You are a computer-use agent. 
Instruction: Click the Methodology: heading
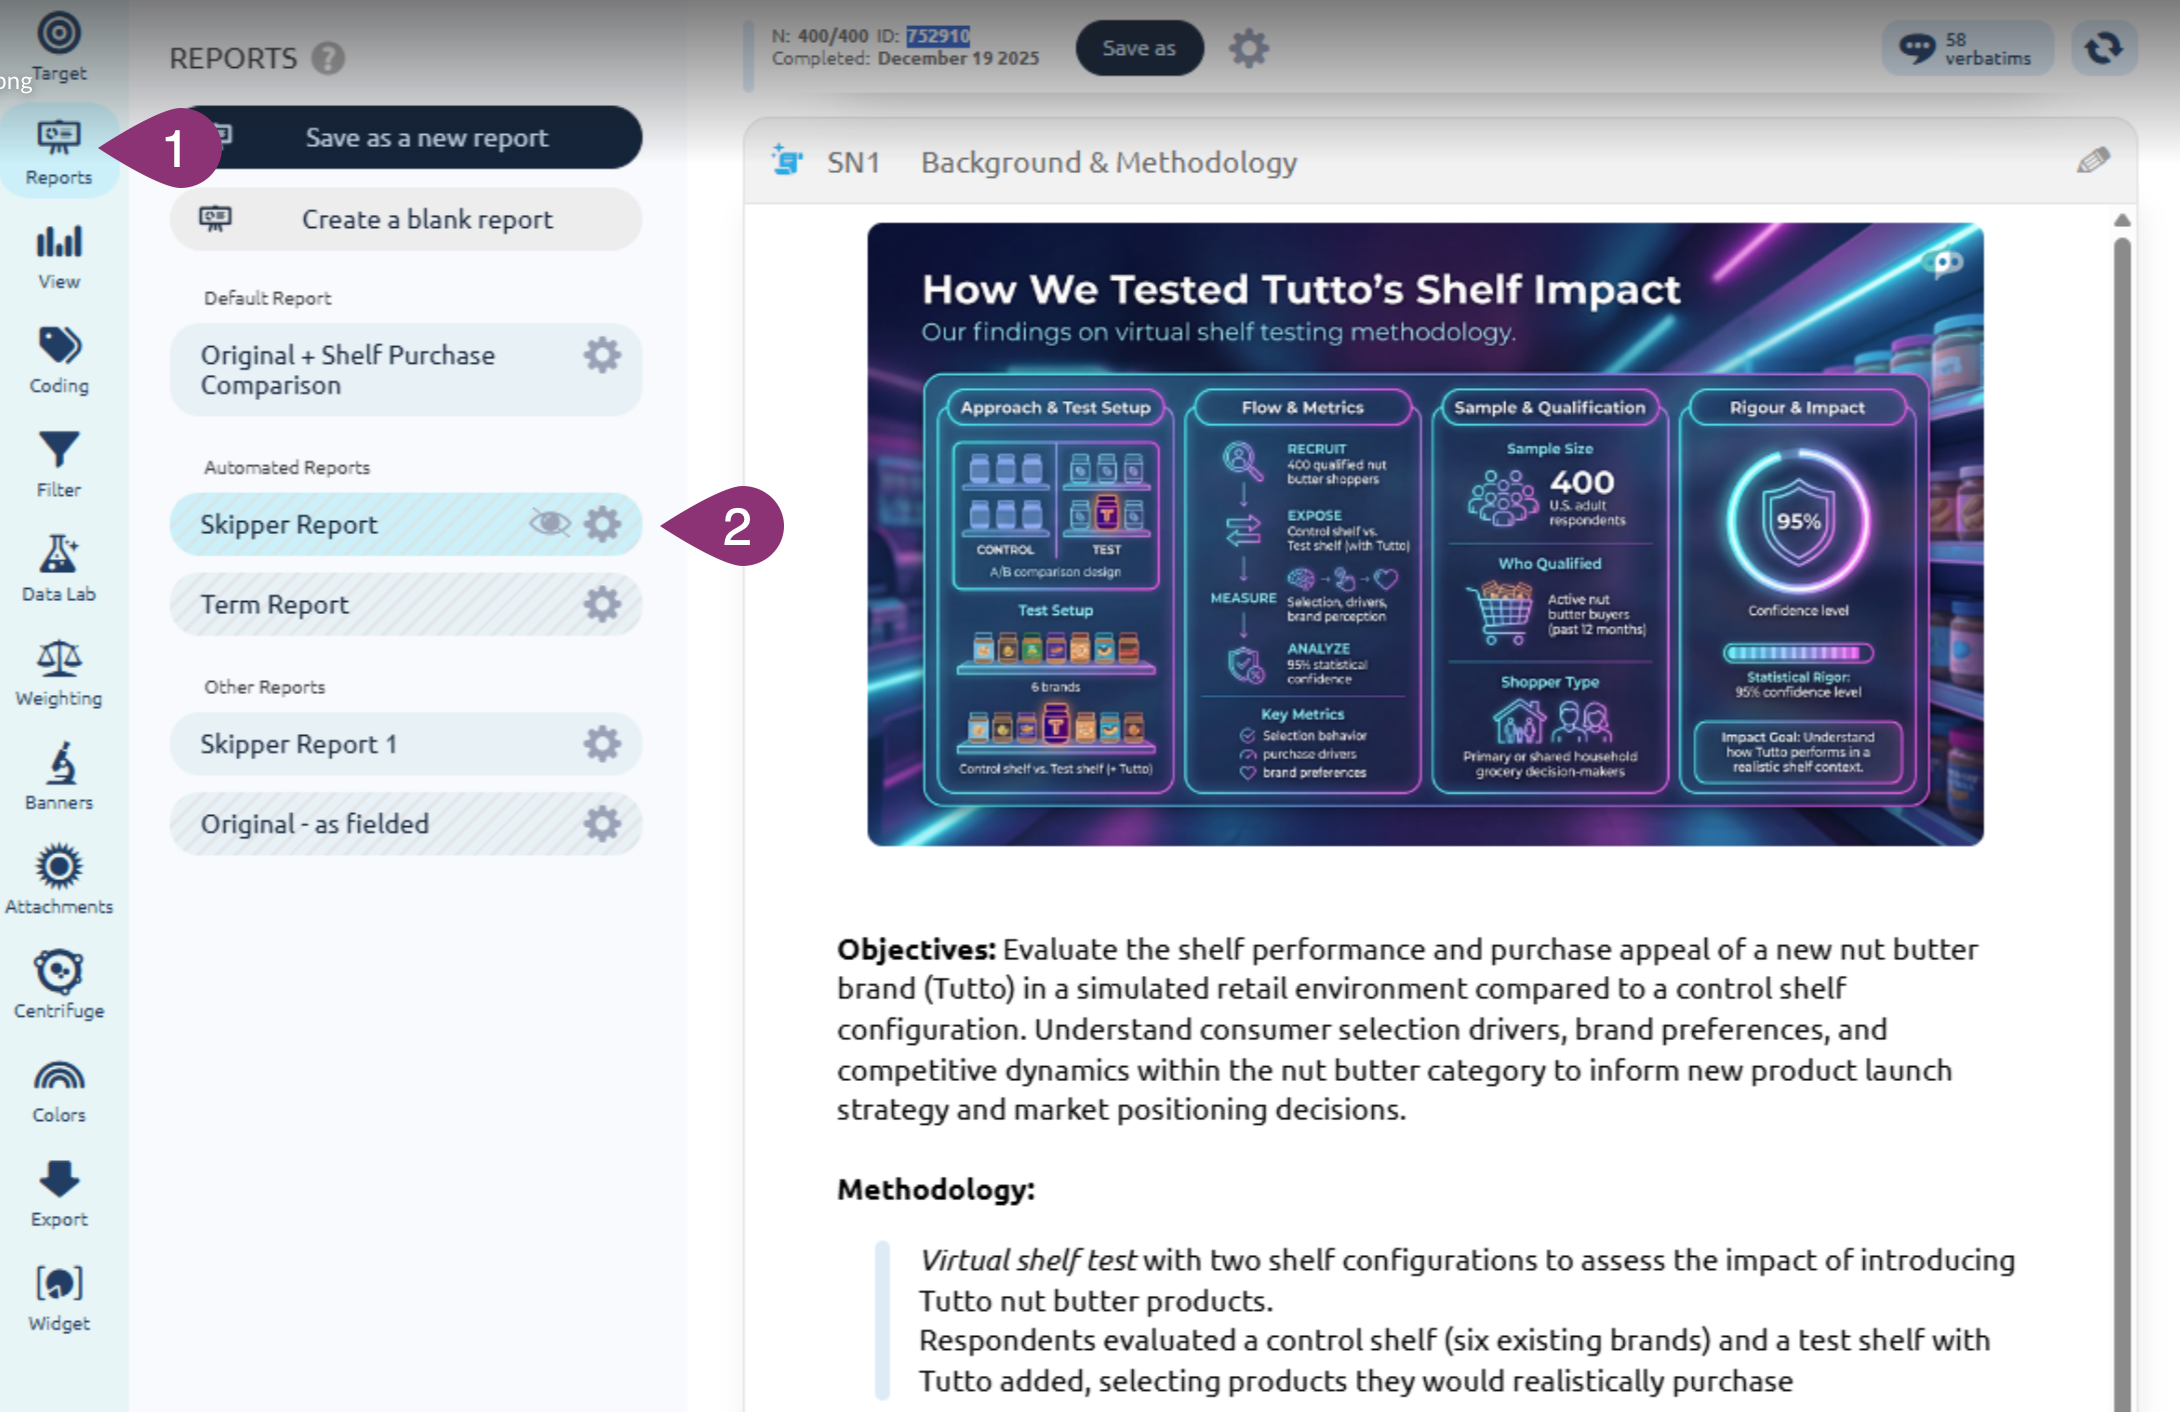tap(936, 1189)
